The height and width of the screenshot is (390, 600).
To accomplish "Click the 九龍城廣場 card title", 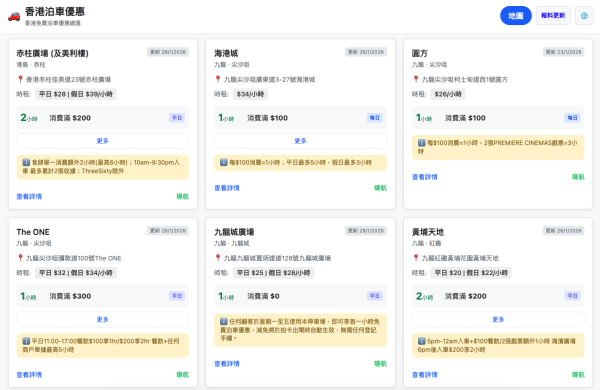I will point(234,232).
